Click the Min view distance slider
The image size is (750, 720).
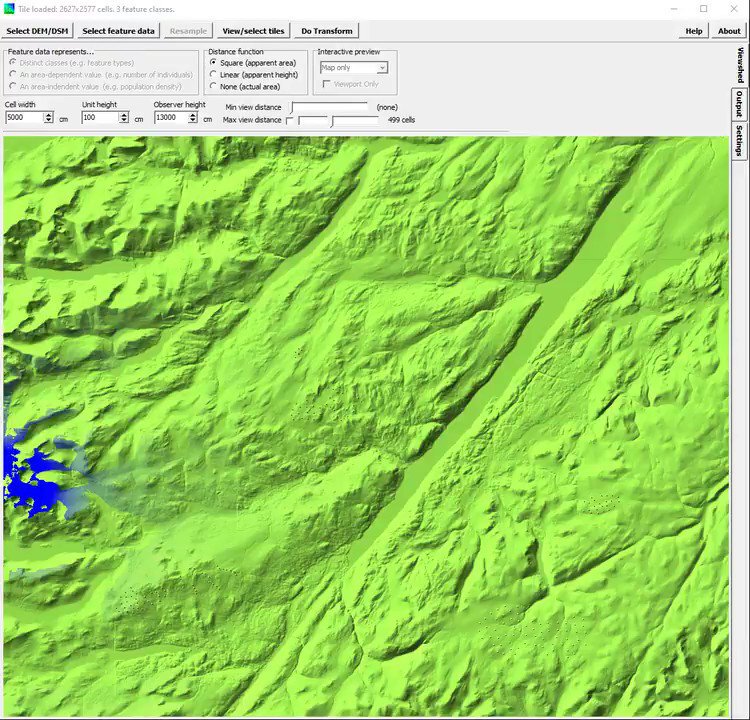tap(330, 107)
